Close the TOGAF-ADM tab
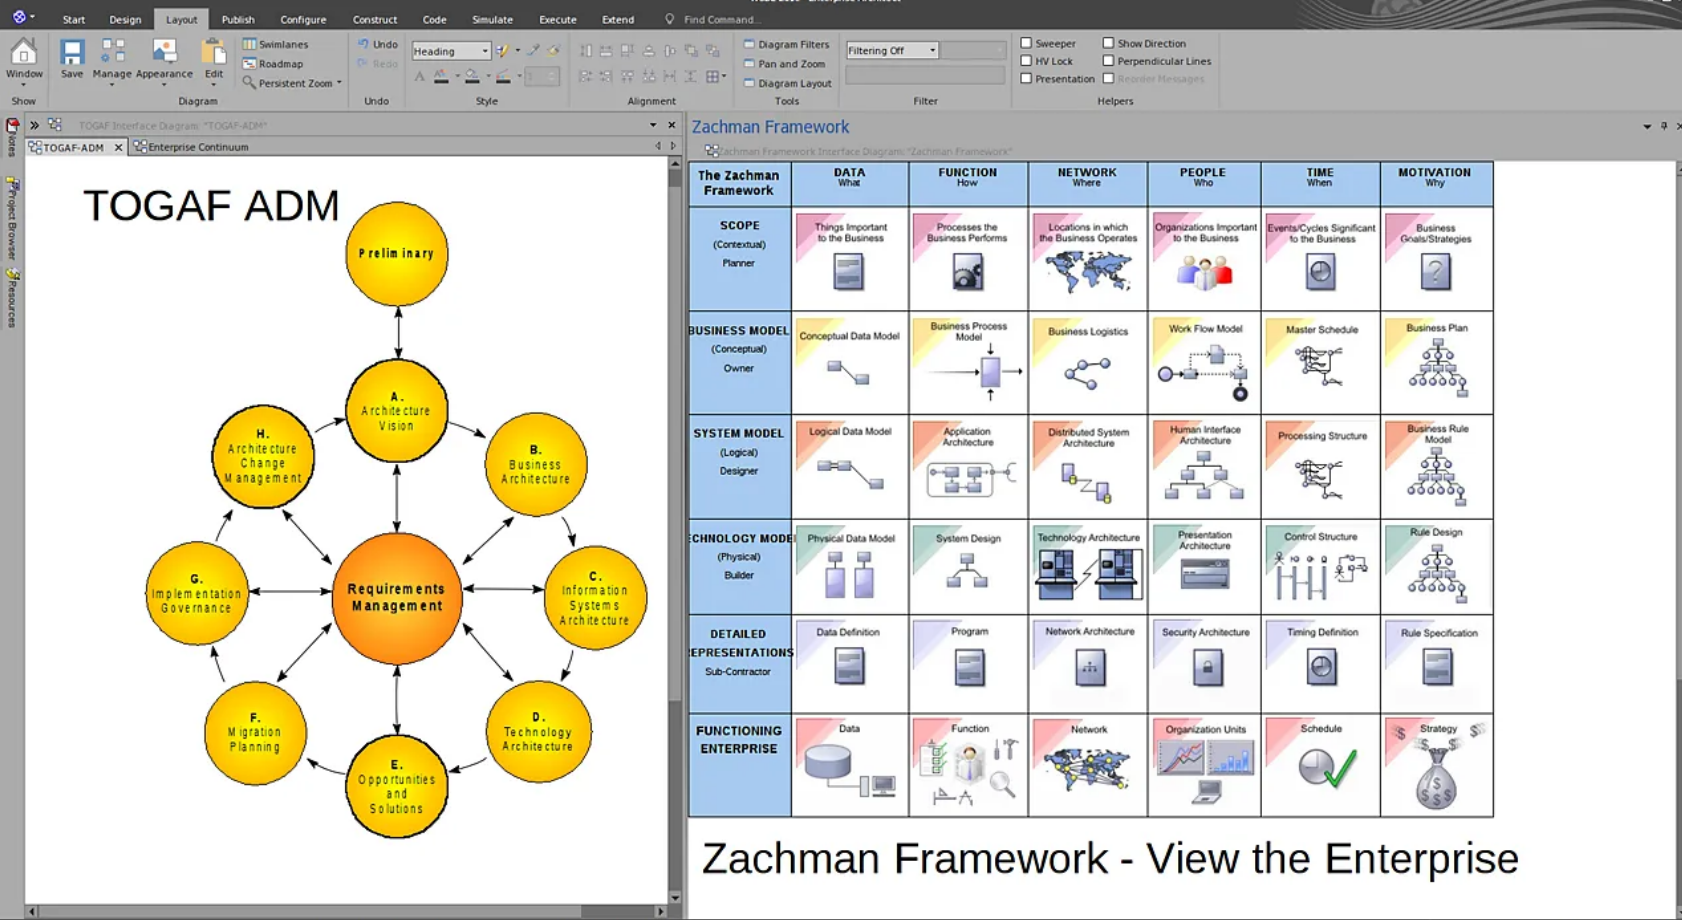The width and height of the screenshot is (1682, 920). click(118, 147)
